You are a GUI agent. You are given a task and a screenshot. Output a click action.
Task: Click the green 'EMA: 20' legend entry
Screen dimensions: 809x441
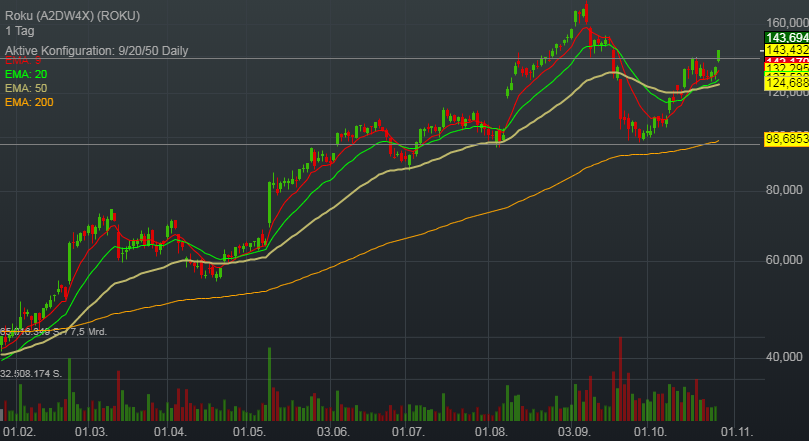(x=26, y=74)
